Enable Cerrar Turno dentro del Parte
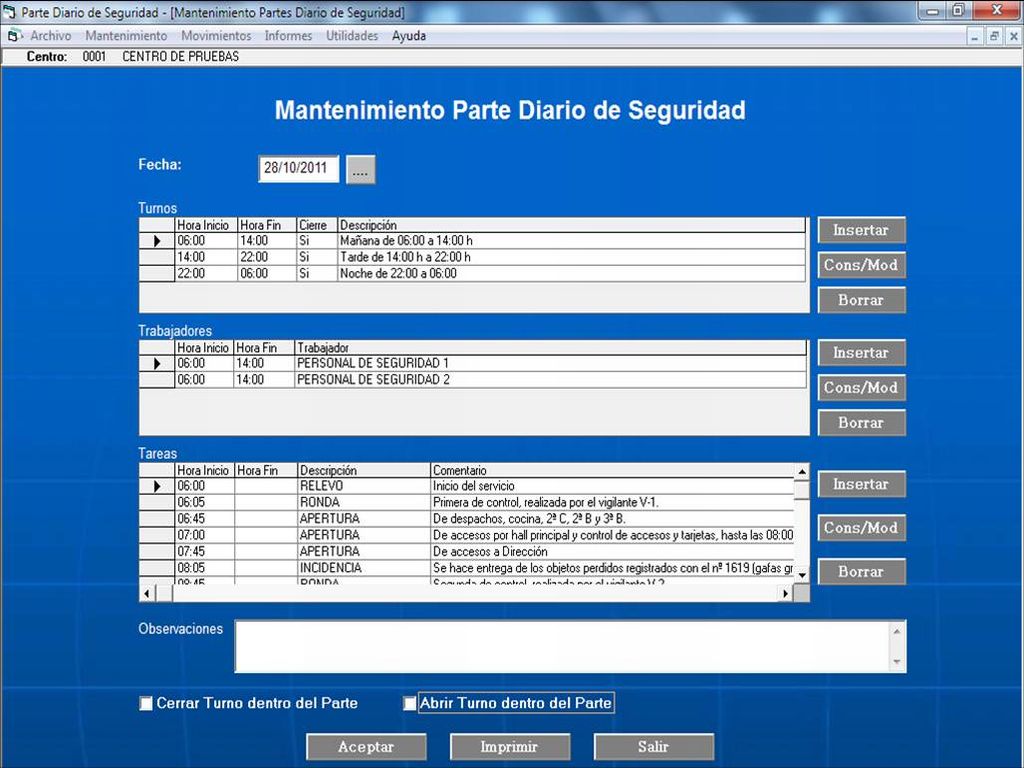This screenshot has width=1024, height=768. point(146,704)
